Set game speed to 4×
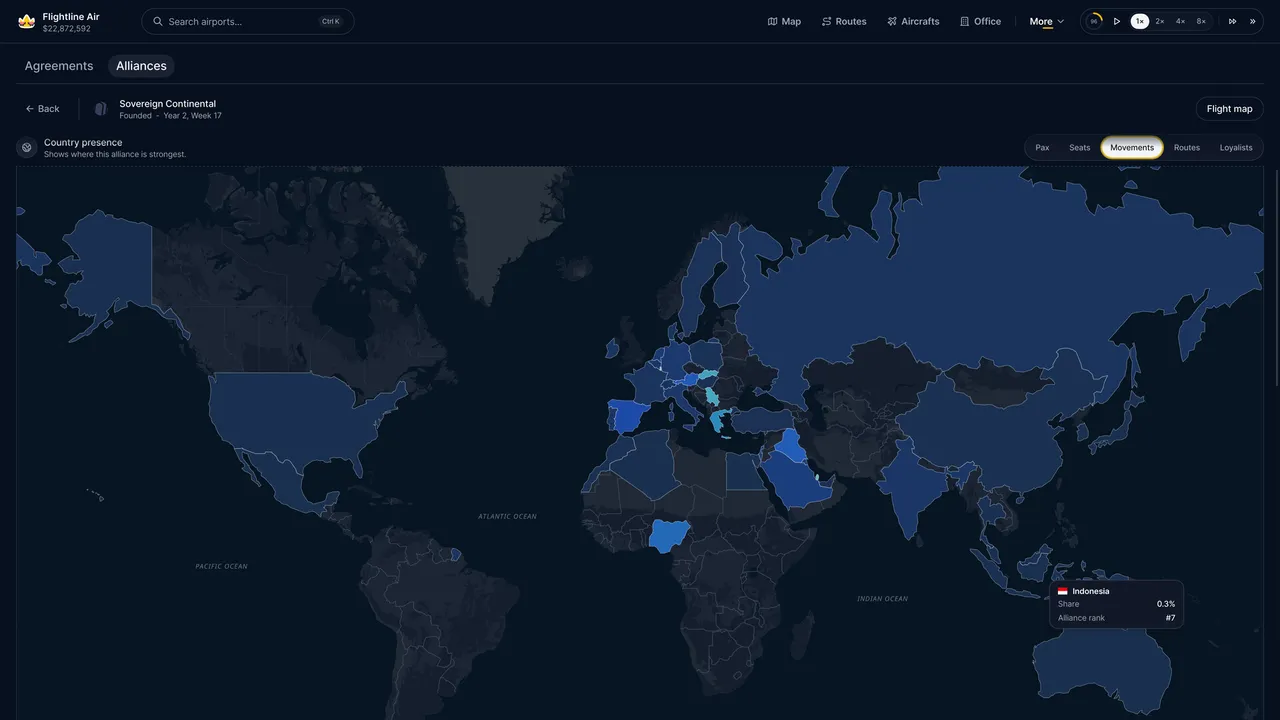Image resolution: width=1280 pixels, height=720 pixels. pos(1180,21)
